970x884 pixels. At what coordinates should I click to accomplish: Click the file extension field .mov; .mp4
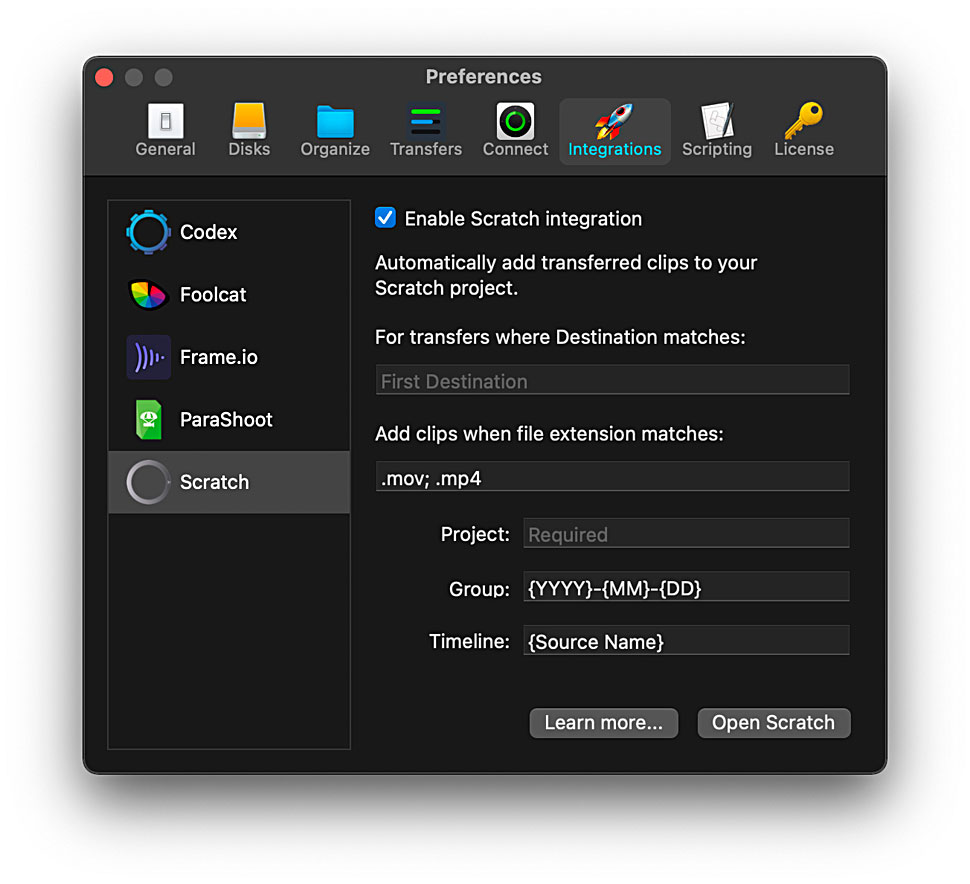(612, 477)
